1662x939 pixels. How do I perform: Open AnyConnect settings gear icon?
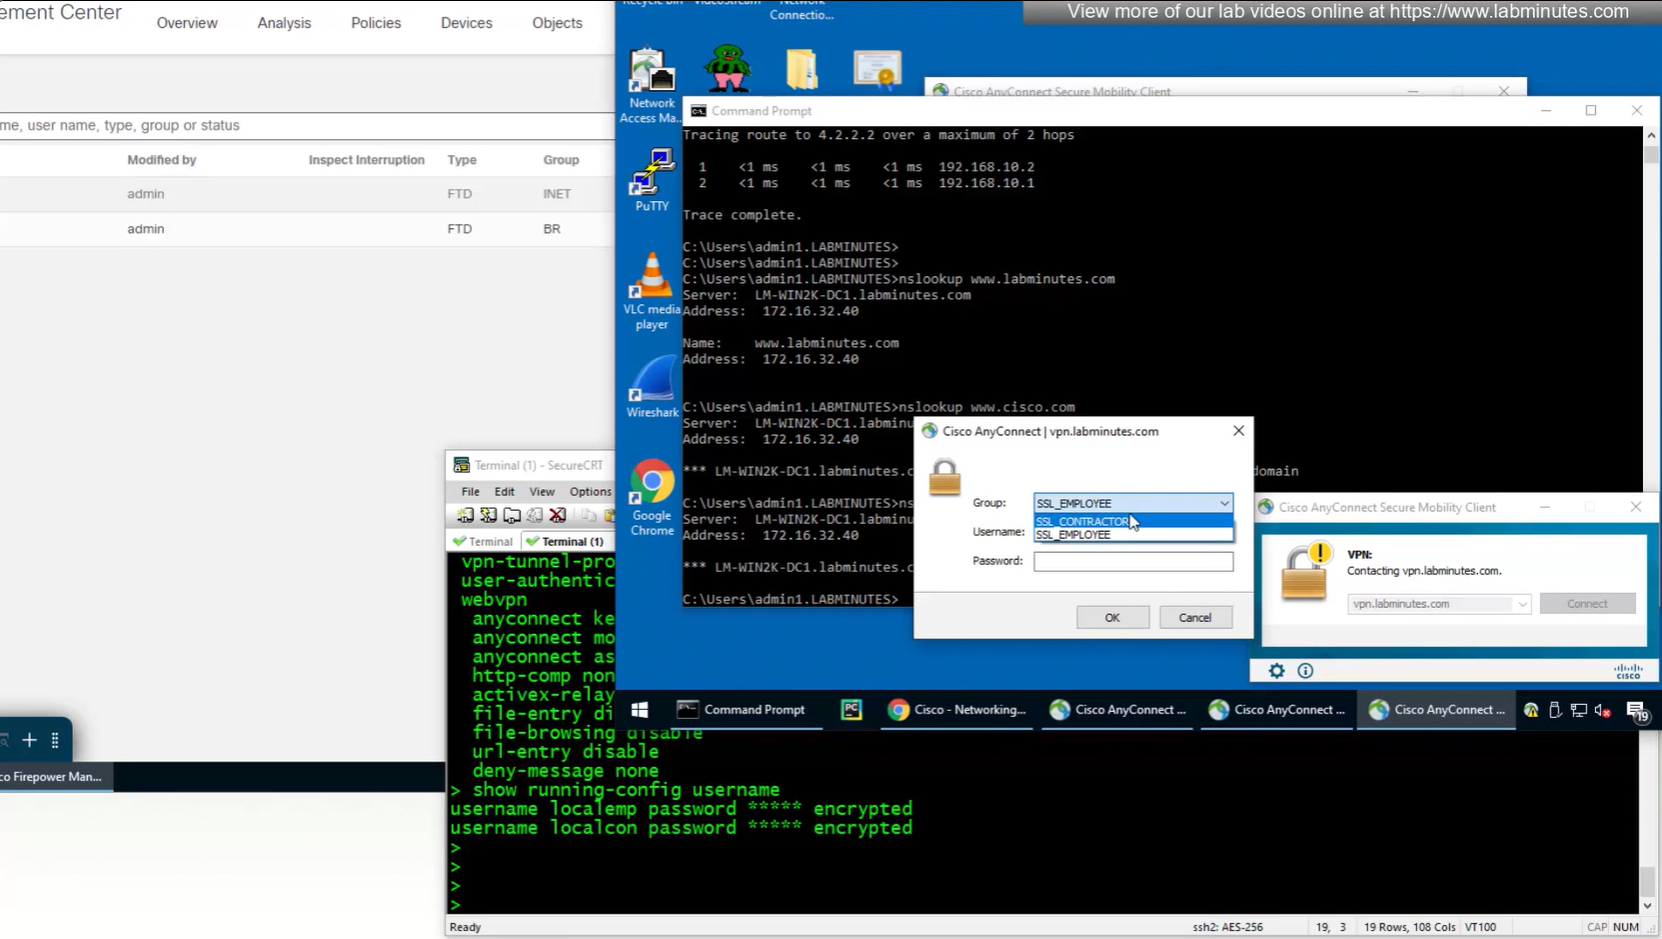coord(1276,671)
